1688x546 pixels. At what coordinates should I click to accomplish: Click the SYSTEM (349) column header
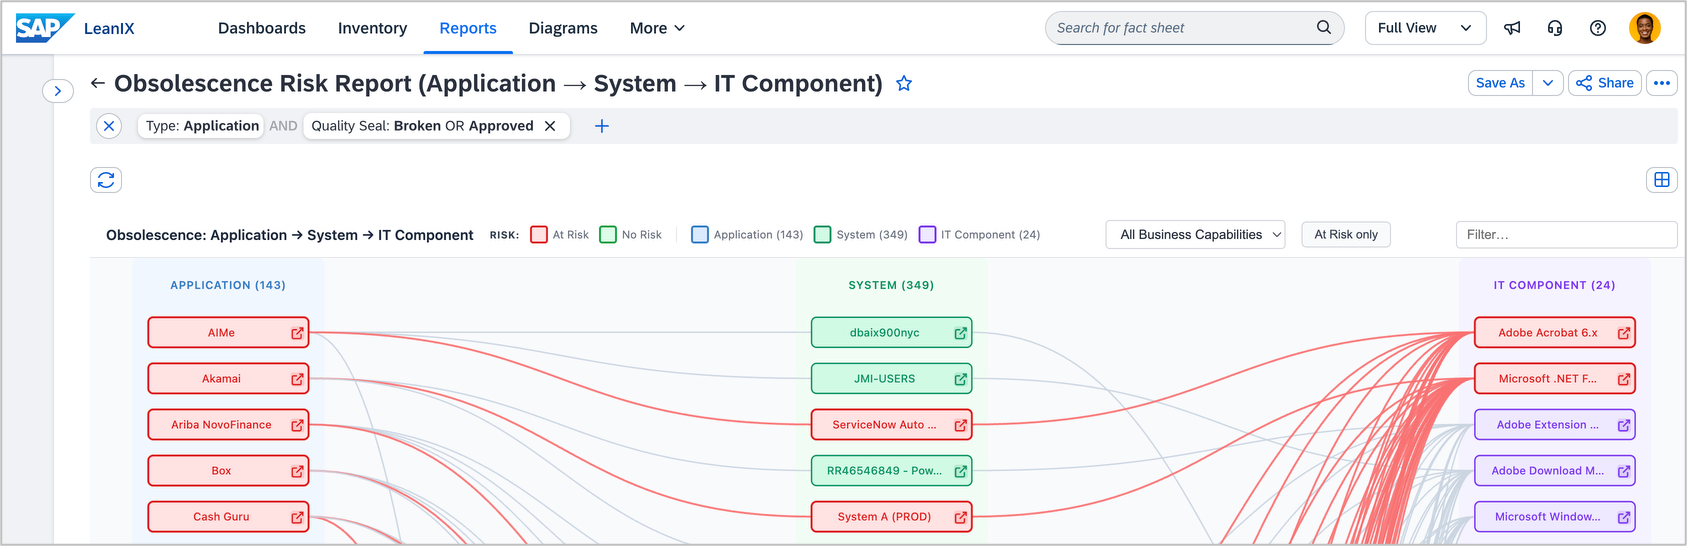point(891,285)
